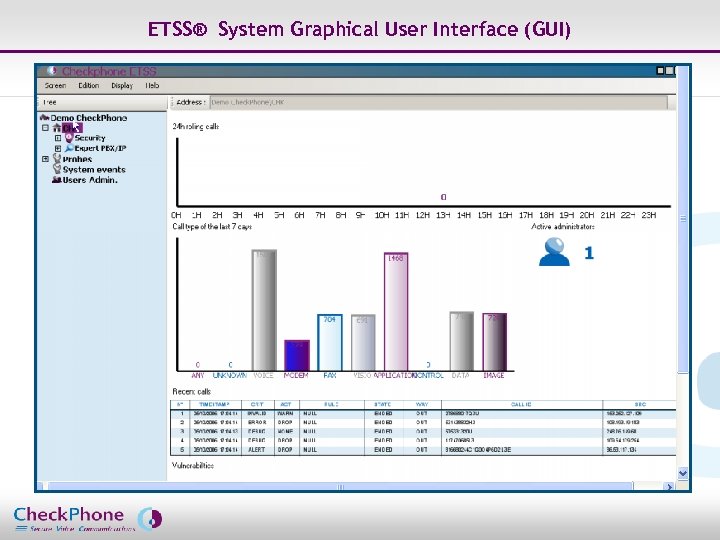
Task: Click the vertical scrollbar down arrow
Action: (x=683, y=473)
